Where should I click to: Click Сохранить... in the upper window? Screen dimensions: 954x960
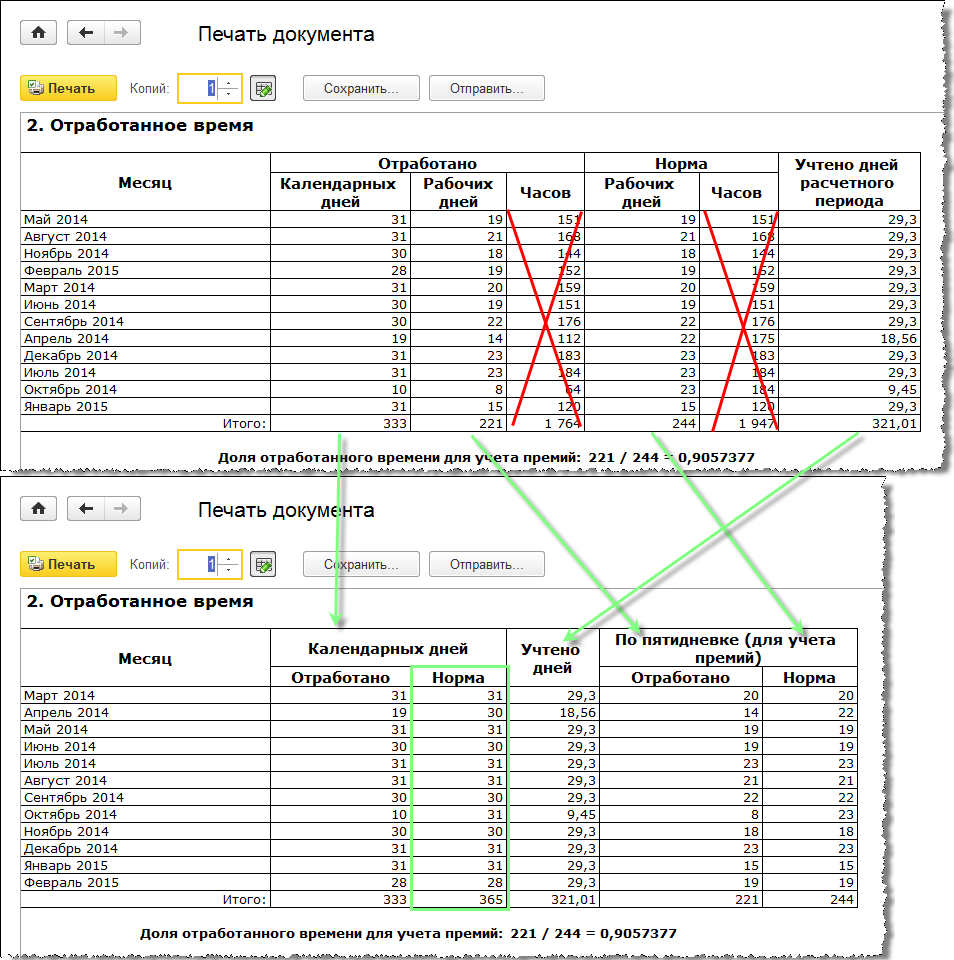click(x=361, y=88)
